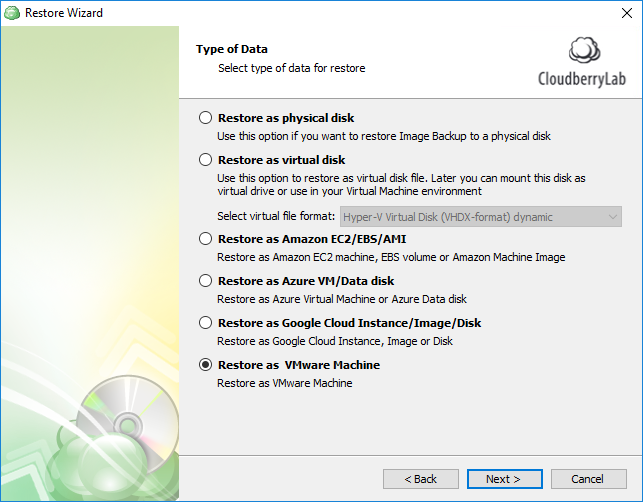643x502 pixels.
Task: Click the Back button
Action: tap(421, 479)
